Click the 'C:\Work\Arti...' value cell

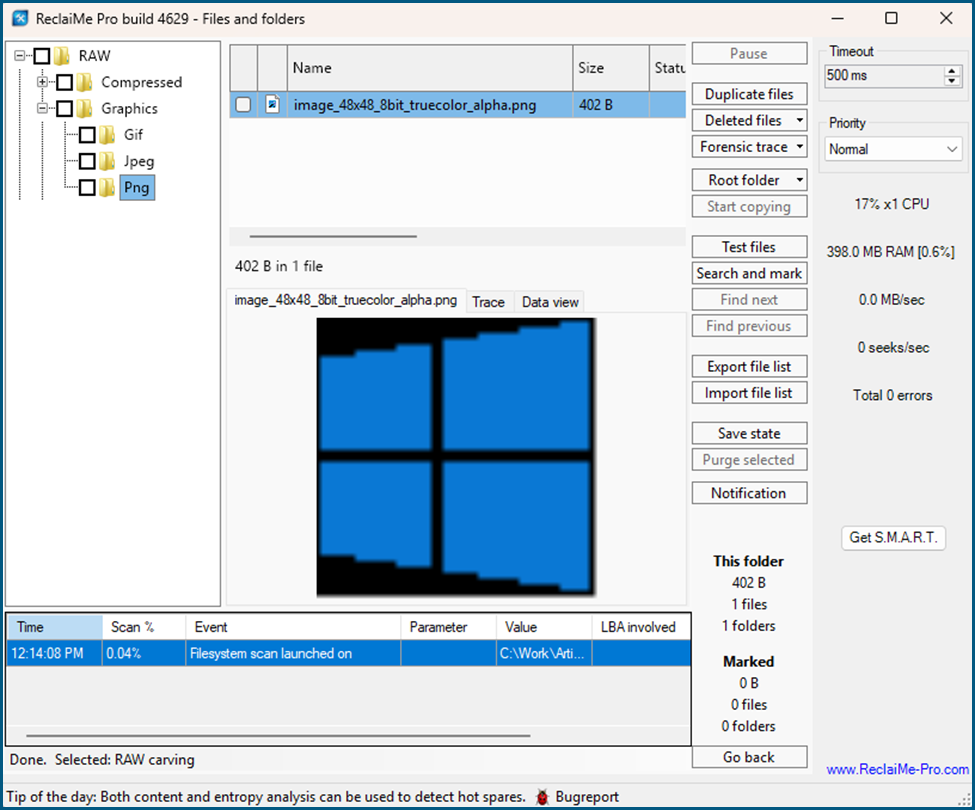coord(543,653)
